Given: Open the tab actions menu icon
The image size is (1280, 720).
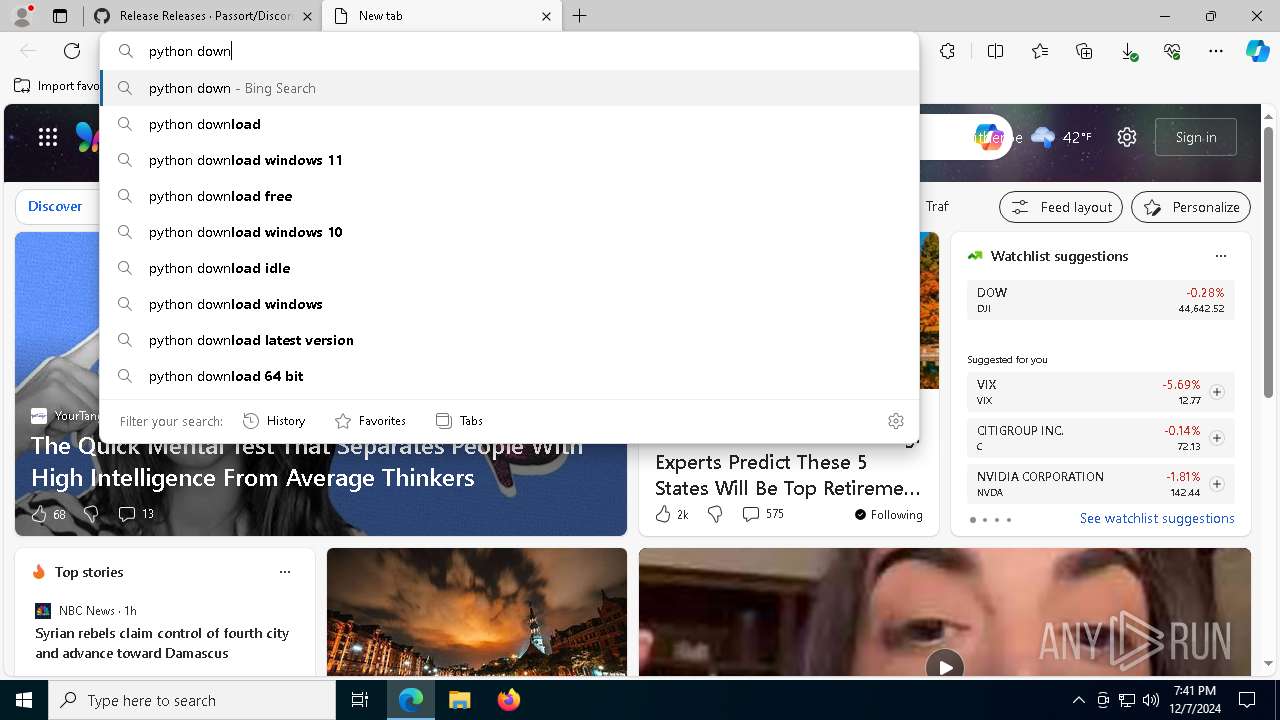Looking at the screenshot, I should point(60,16).
